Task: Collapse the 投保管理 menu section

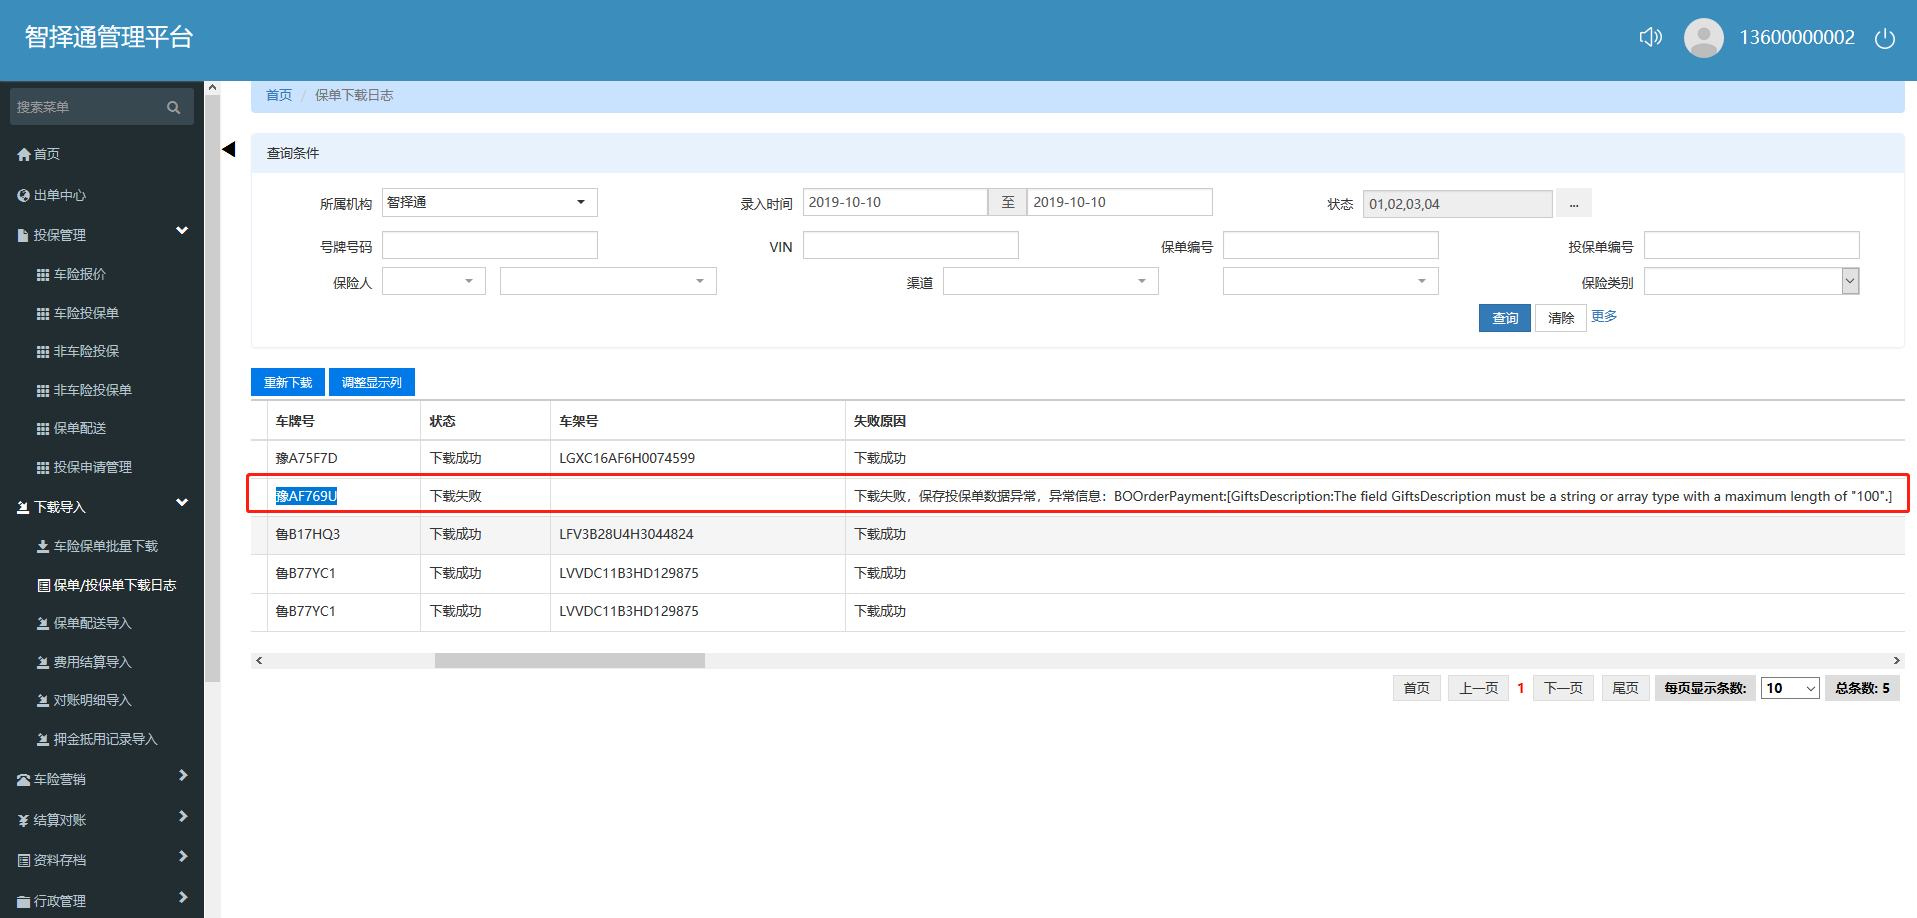Action: pyautogui.click(x=181, y=232)
